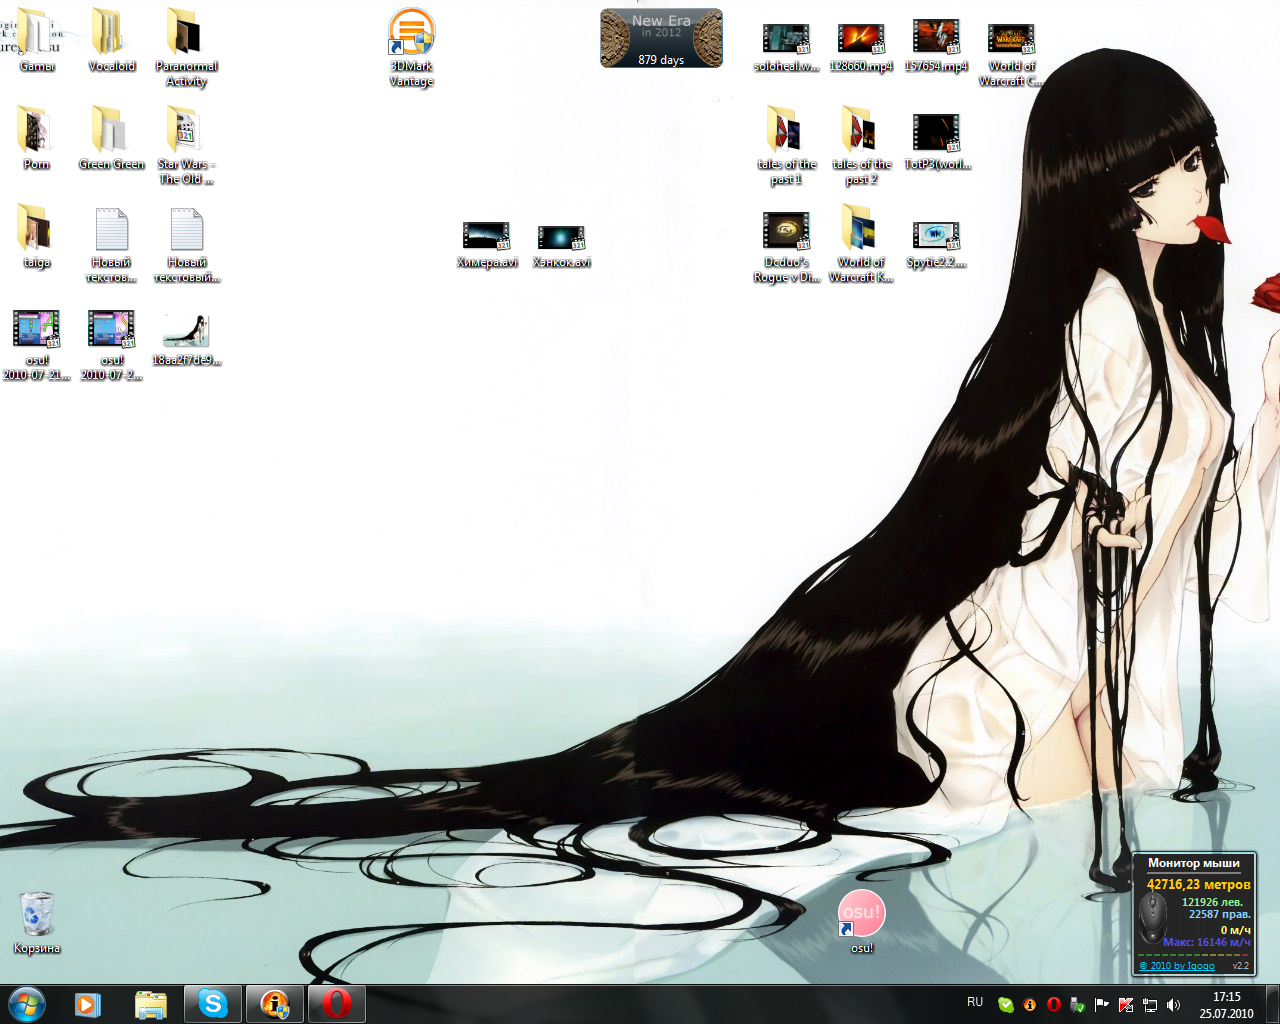Switch to Skype window in taskbar
Image resolution: width=1280 pixels, height=1024 pixels.
point(213,1004)
